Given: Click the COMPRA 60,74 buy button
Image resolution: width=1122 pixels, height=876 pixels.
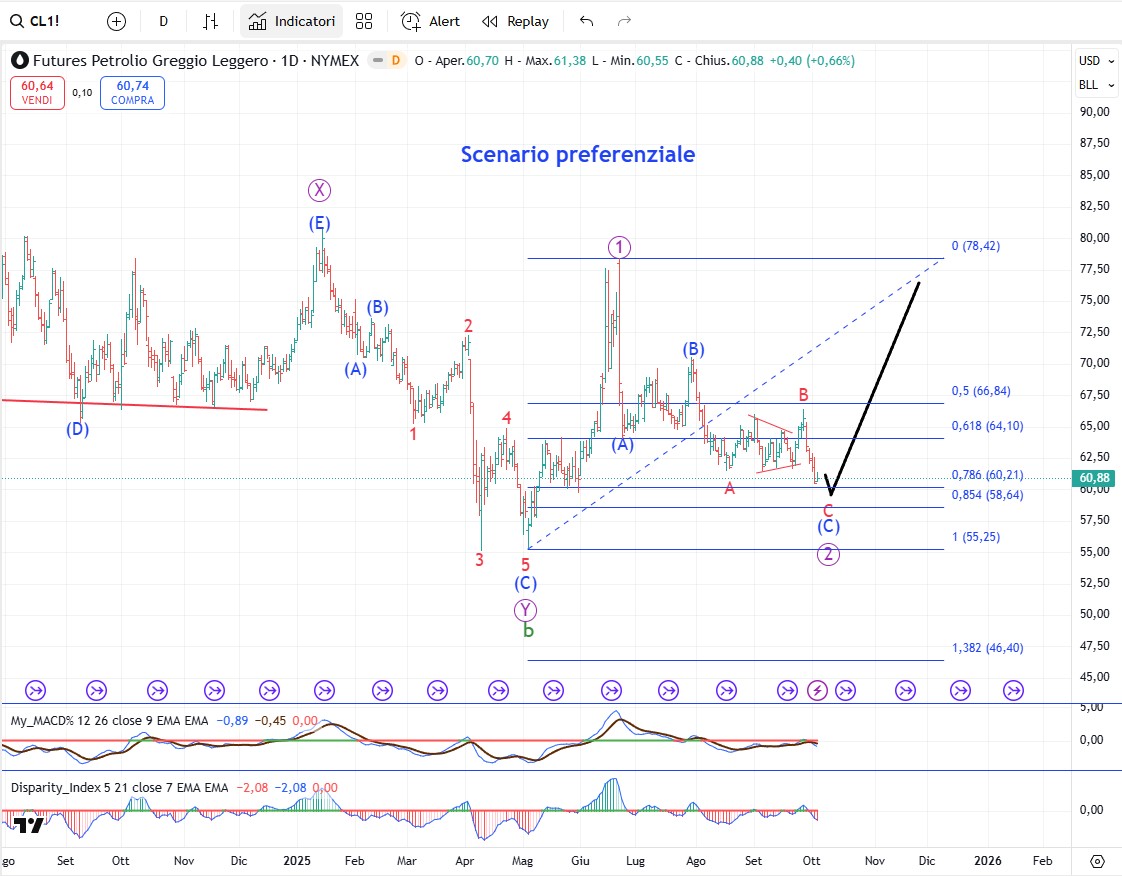Looking at the screenshot, I should pos(132,92).
